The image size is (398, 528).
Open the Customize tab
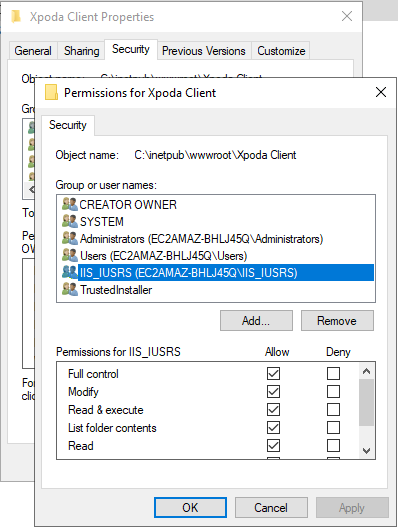[281, 51]
